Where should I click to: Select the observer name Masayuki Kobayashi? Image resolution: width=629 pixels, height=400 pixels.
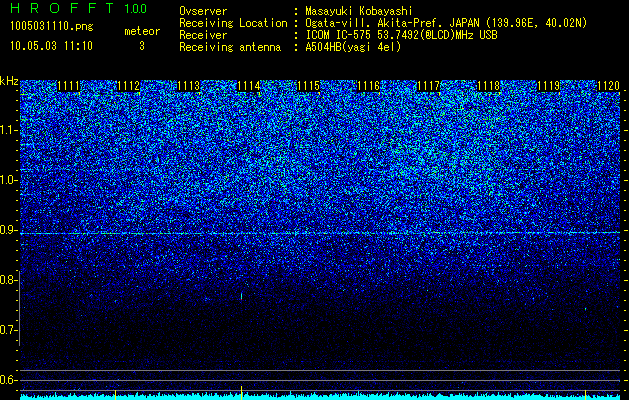(x=358, y=11)
